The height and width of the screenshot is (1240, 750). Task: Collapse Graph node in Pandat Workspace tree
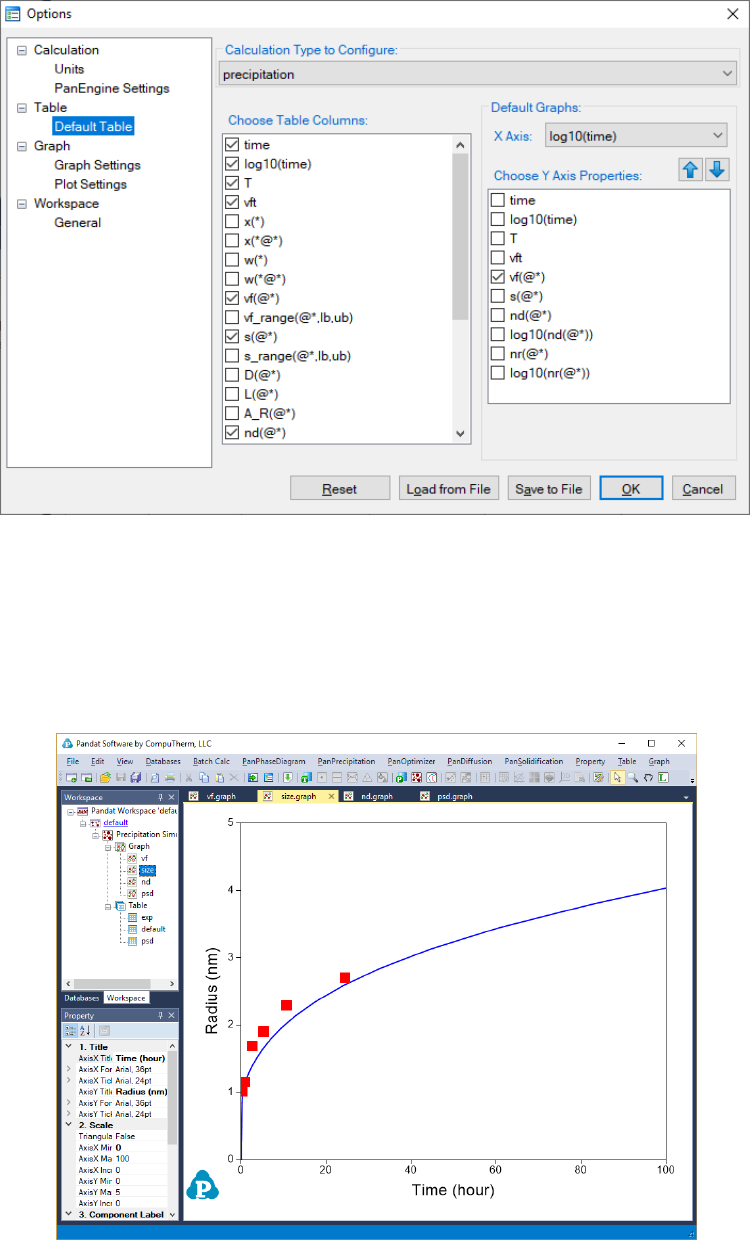pos(107,847)
